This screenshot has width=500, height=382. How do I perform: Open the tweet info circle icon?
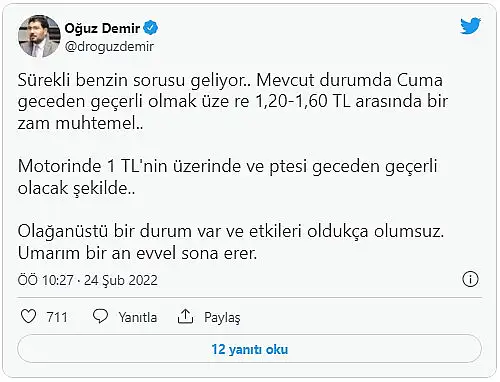(470, 279)
